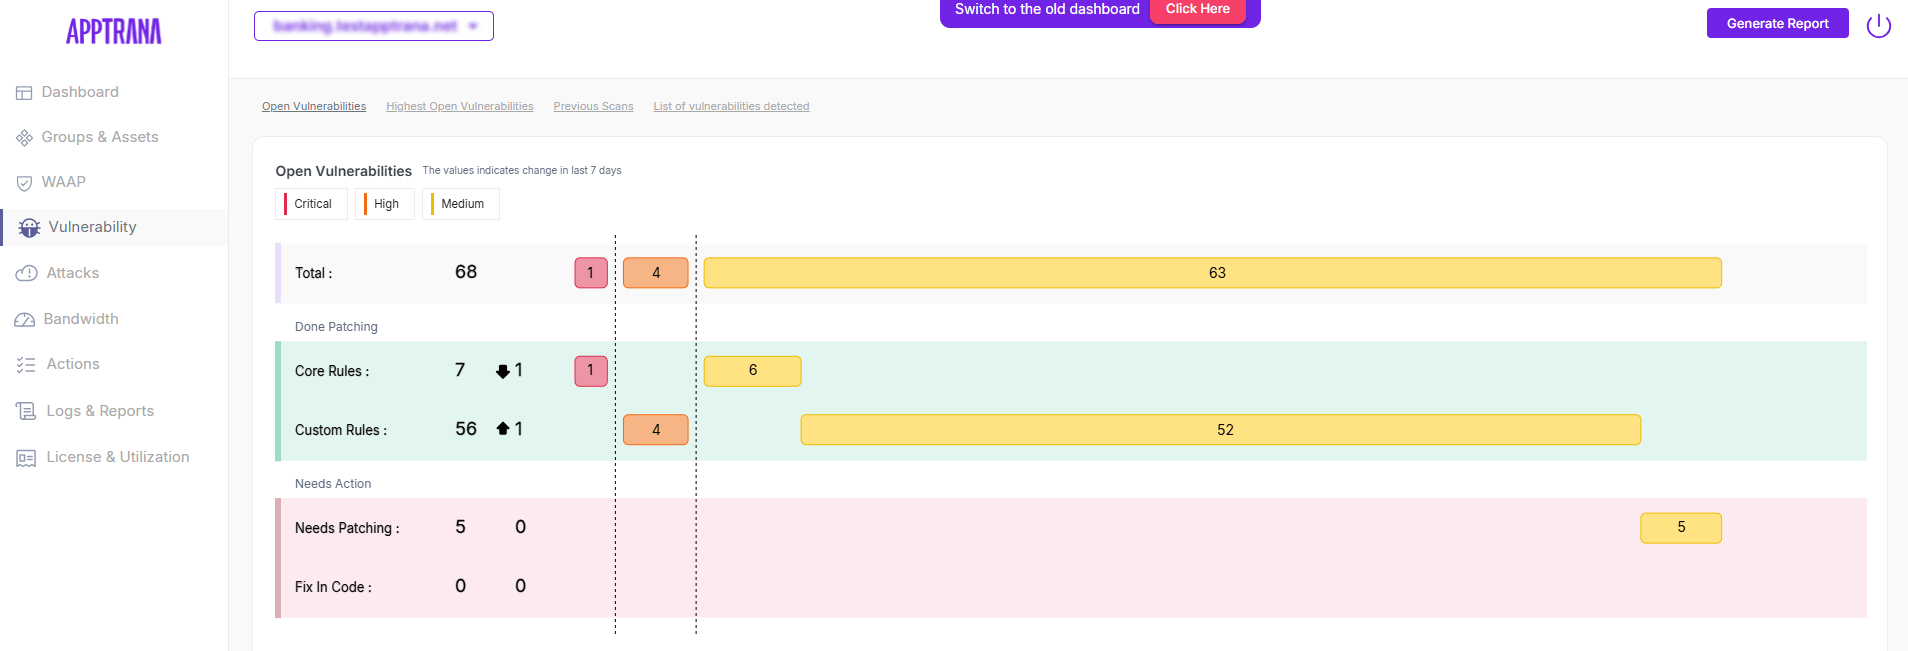Open Actions menu item
The height and width of the screenshot is (651, 1908).
click(73, 364)
